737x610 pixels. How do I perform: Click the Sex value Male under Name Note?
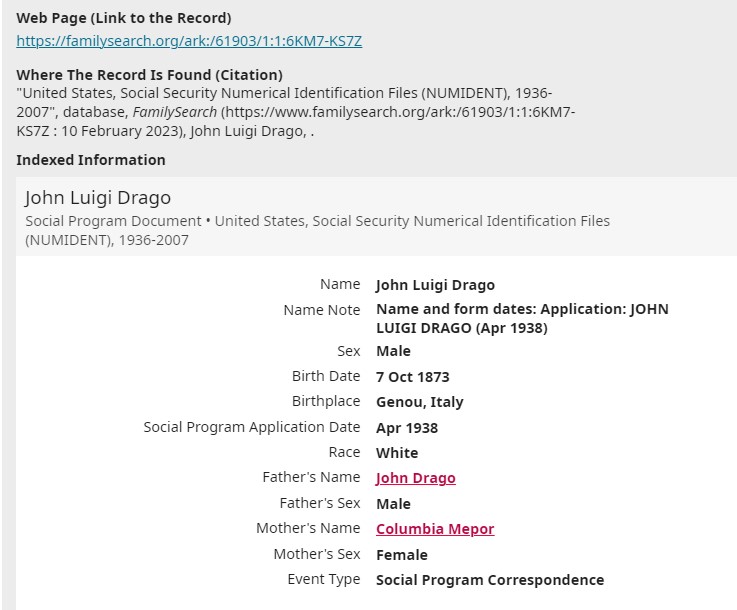[393, 351]
